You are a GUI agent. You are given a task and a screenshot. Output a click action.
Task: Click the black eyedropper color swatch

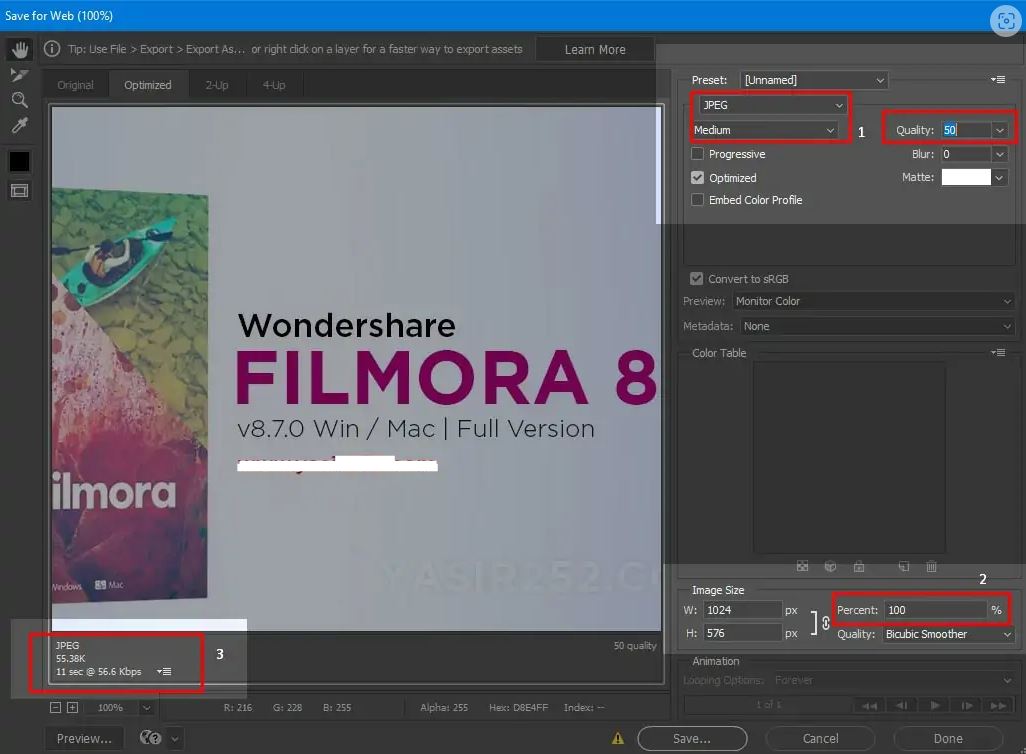pos(20,161)
